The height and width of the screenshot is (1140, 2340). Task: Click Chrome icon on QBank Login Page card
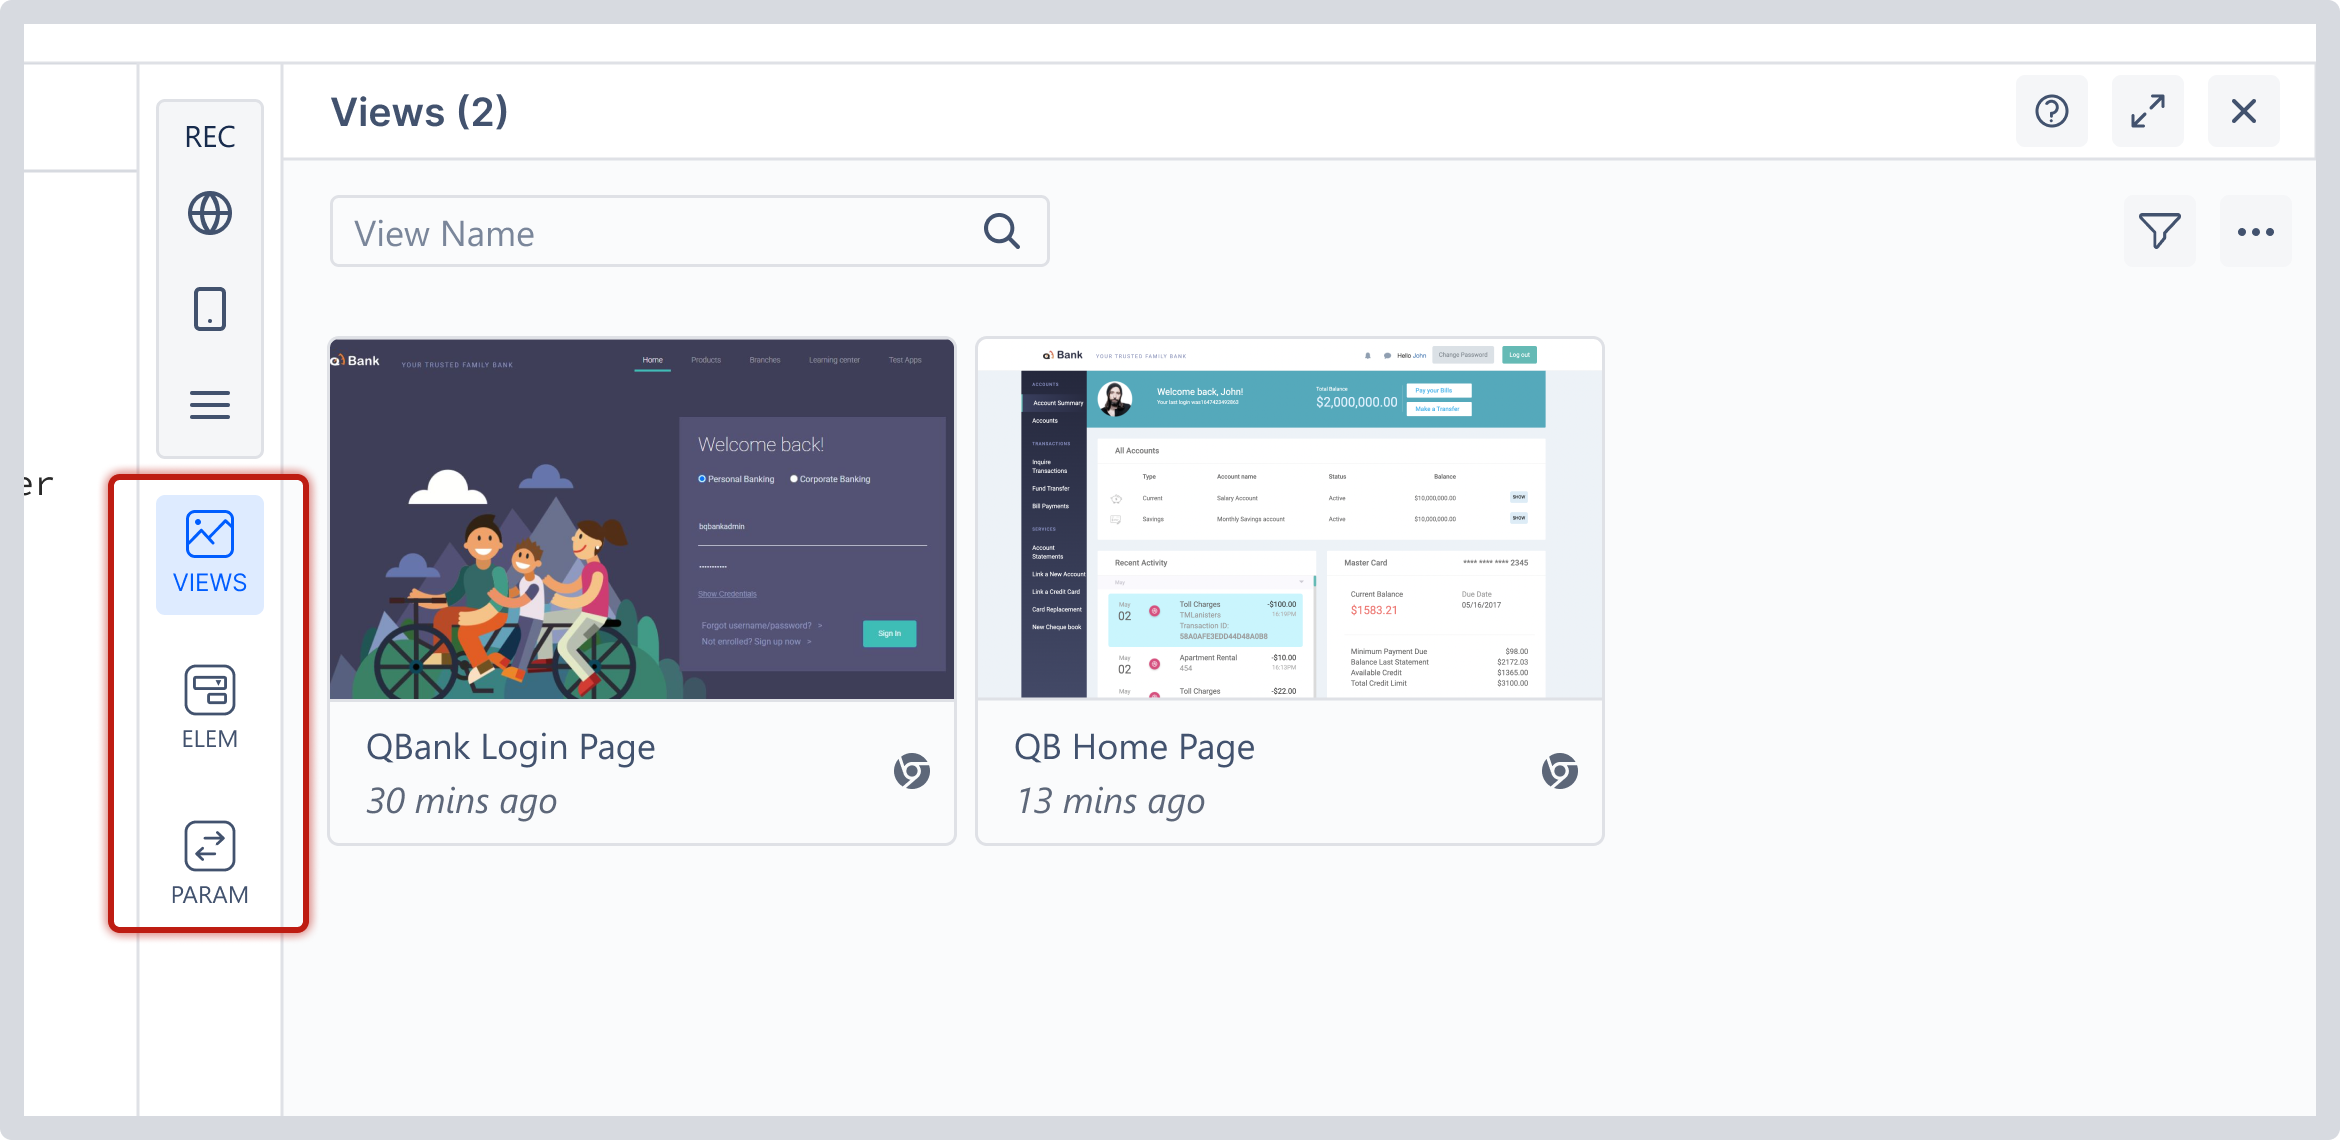pos(912,771)
